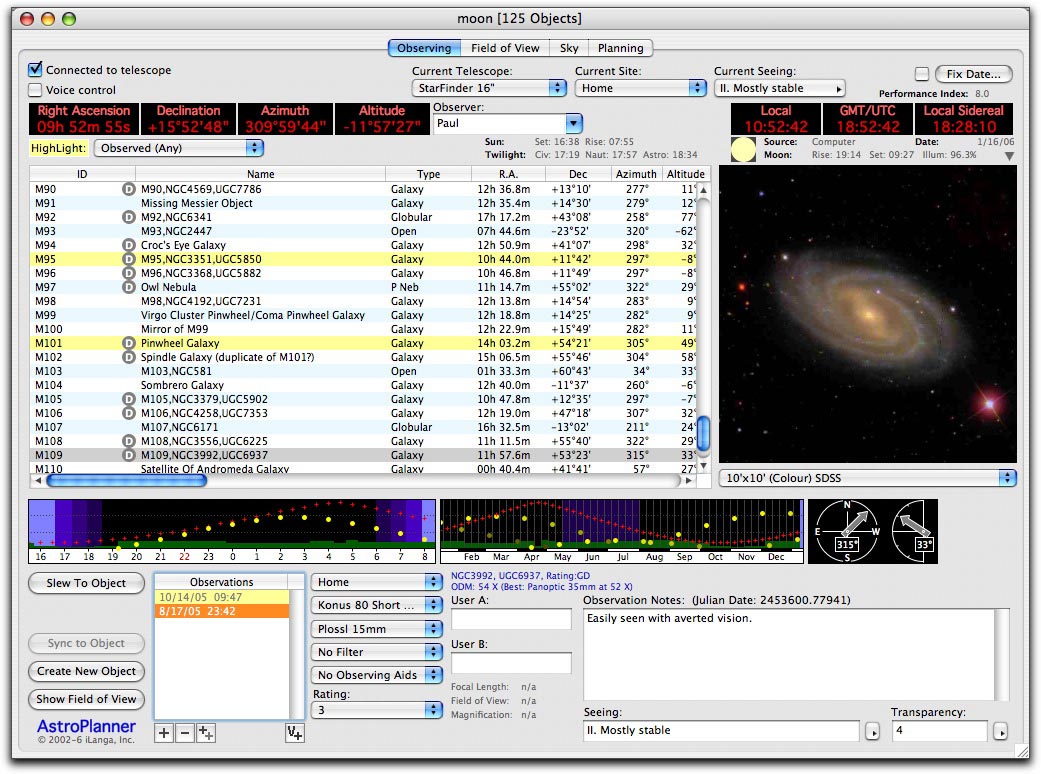Viewport: 1041px width, 774px height.
Task: Click the V+ icon below the Observations list
Action: [295, 733]
